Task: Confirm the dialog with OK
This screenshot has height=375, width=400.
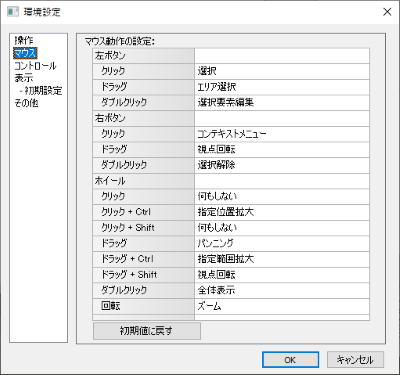Action: 290,360
